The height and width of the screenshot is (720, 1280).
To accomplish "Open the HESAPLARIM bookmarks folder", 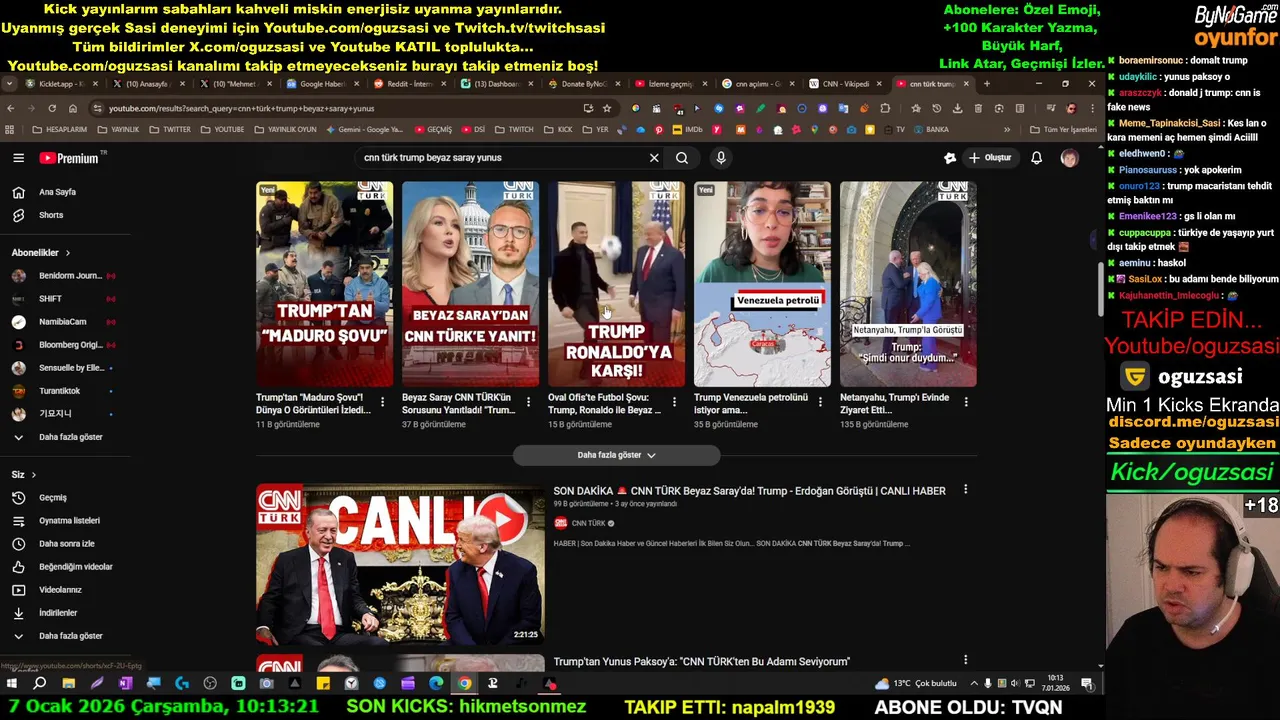I will click(59, 130).
